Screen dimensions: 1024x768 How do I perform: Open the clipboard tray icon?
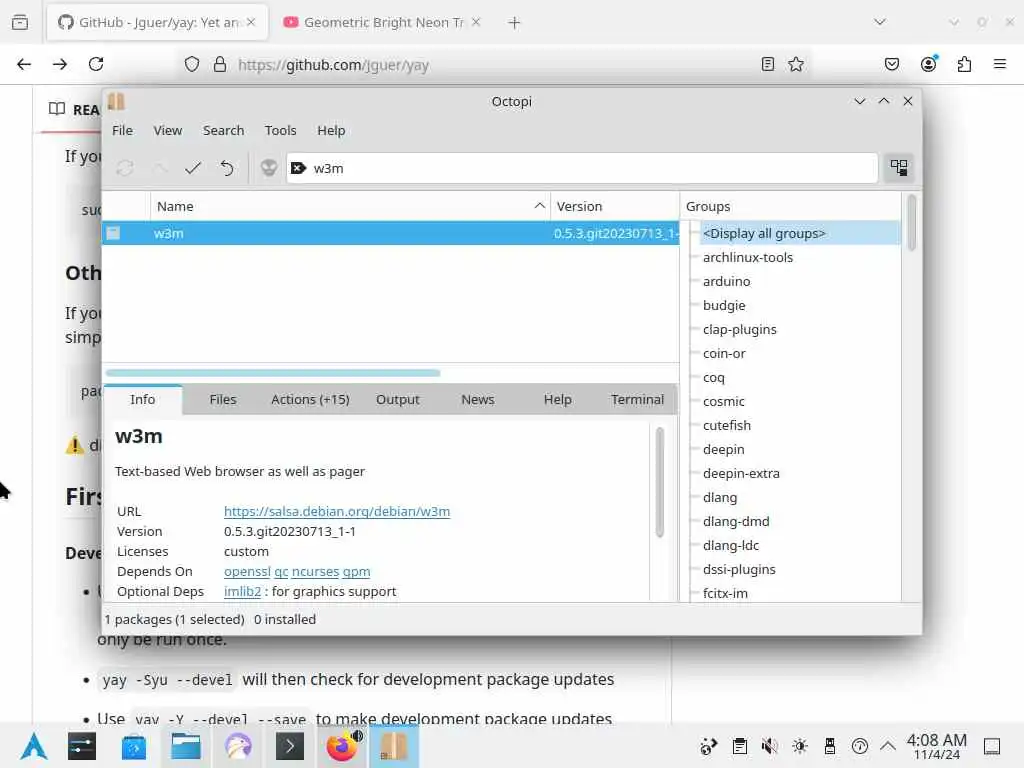(739, 746)
